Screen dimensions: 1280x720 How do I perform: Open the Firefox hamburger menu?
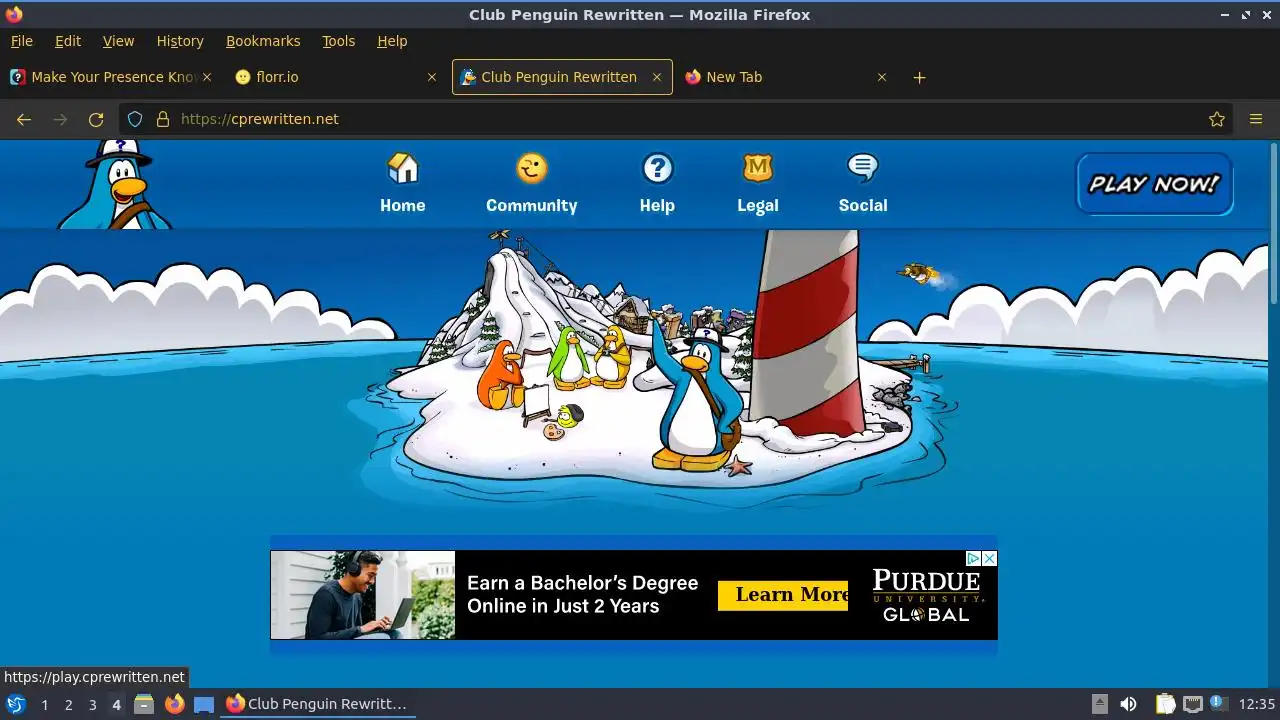coord(1256,119)
